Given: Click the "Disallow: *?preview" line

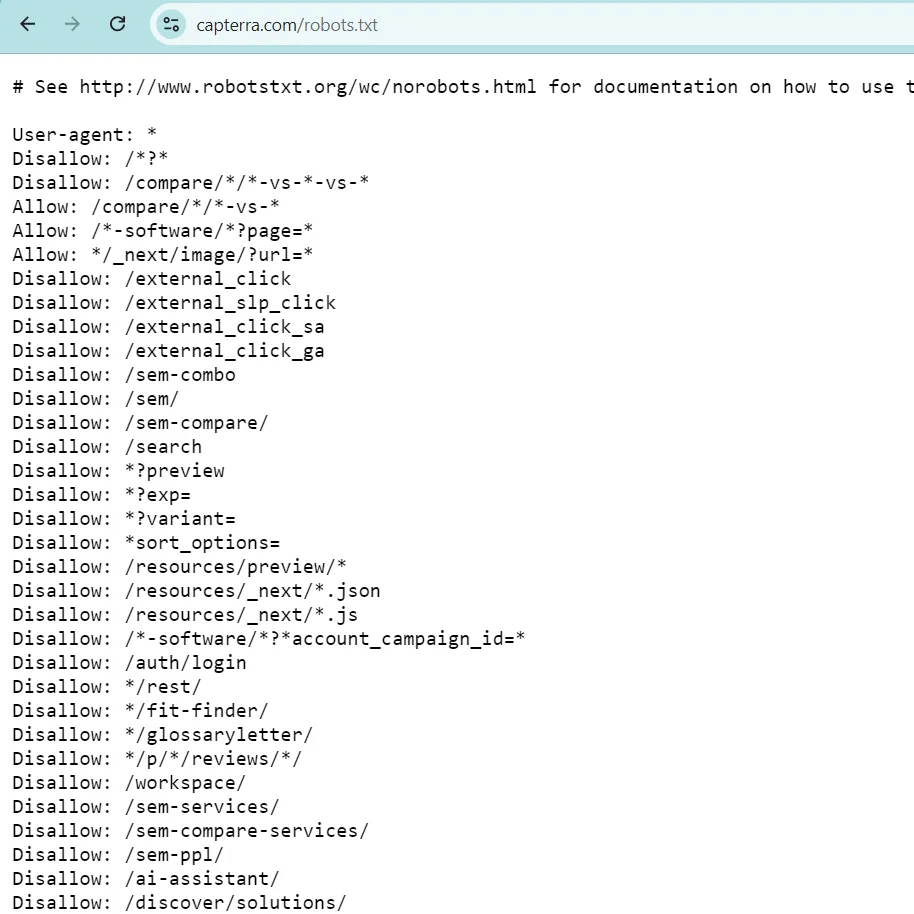Looking at the screenshot, I should pos(118,470).
